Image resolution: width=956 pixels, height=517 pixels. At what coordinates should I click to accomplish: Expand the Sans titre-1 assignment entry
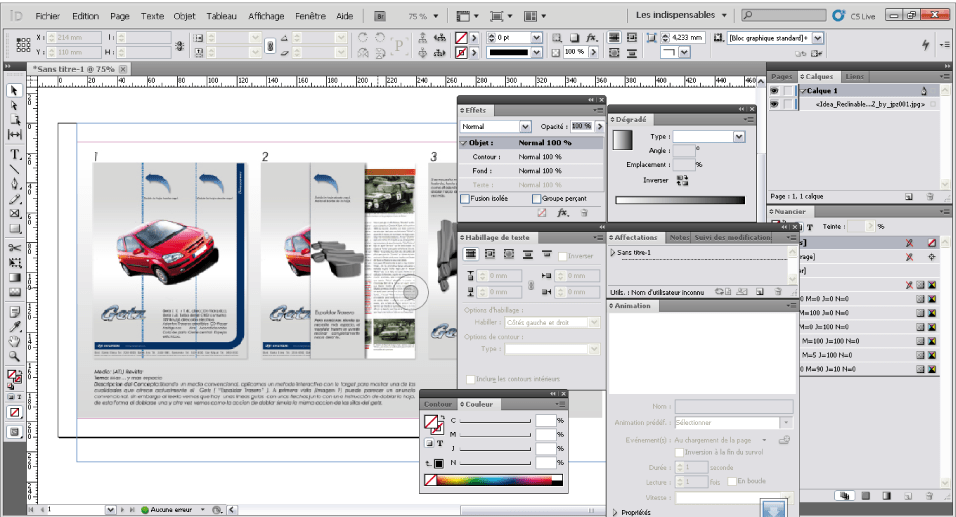613,252
